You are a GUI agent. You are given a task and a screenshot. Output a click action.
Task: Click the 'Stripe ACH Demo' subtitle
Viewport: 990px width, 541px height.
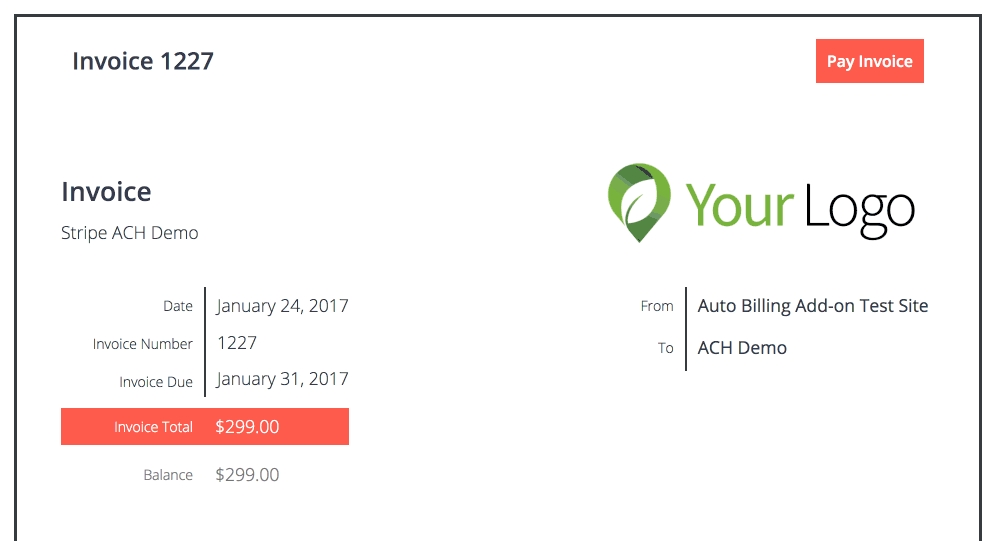tap(130, 233)
